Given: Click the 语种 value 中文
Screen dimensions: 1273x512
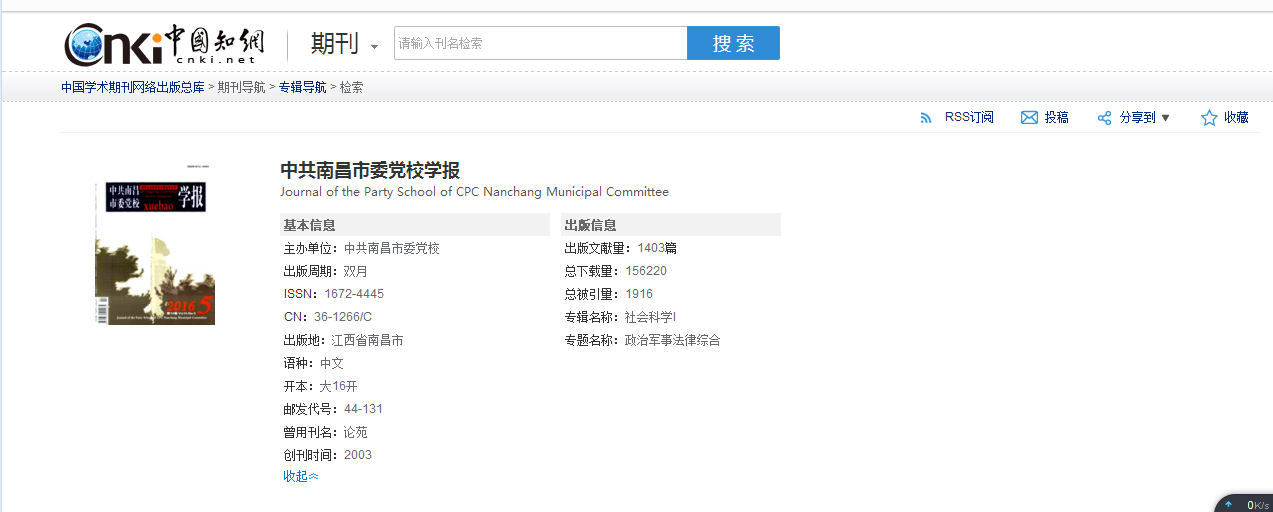Looking at the screenshot, I should (x=332, y=363).
